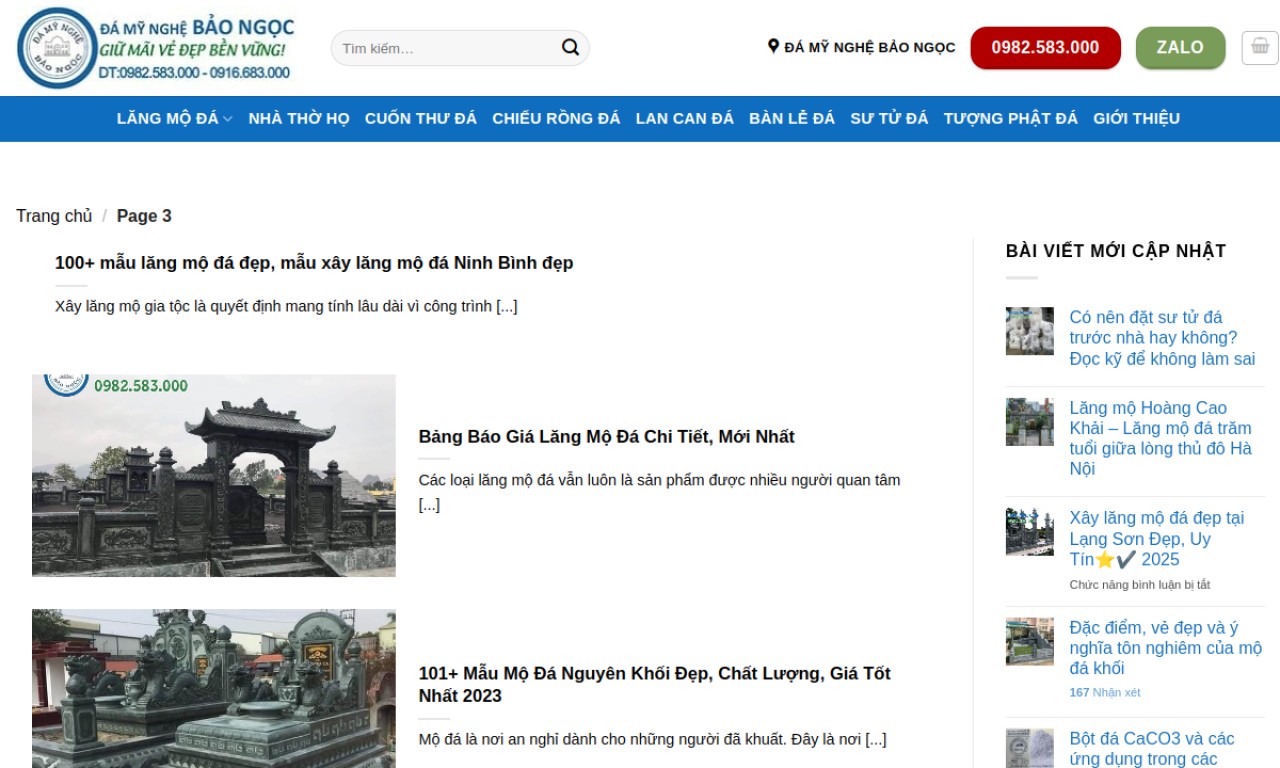Click excerpt starting Các loại lăng mộ đá
Image resolution: width=1280 pixels, height=768 pixels.
tap(660, 492)
